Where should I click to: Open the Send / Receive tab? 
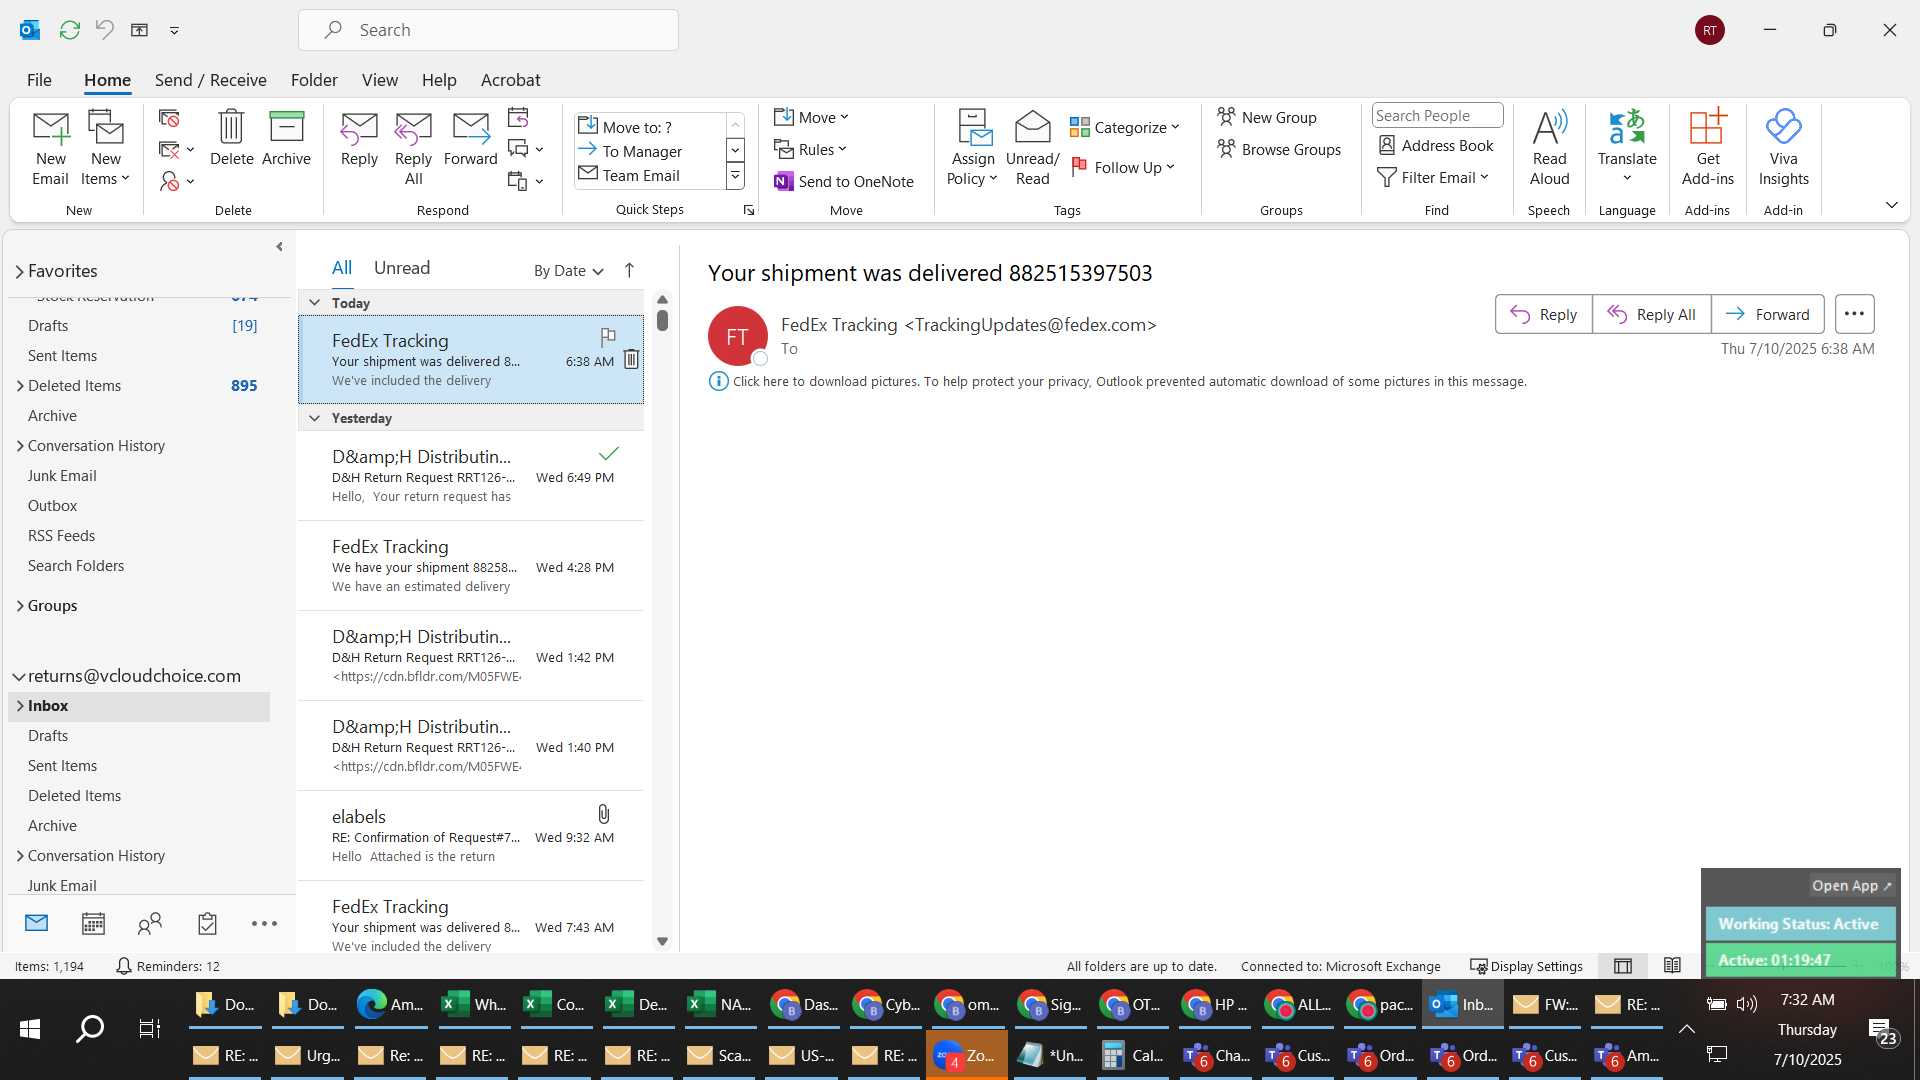pyautogui.click(x=210, y=80)
